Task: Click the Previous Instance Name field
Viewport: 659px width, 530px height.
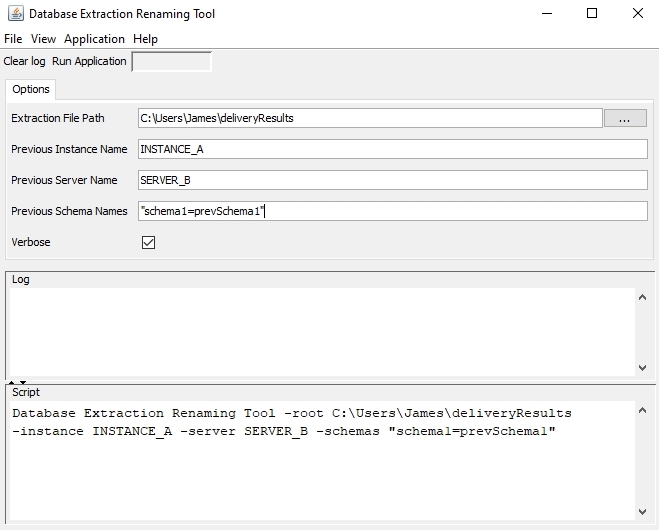Action: pos(393,149)
